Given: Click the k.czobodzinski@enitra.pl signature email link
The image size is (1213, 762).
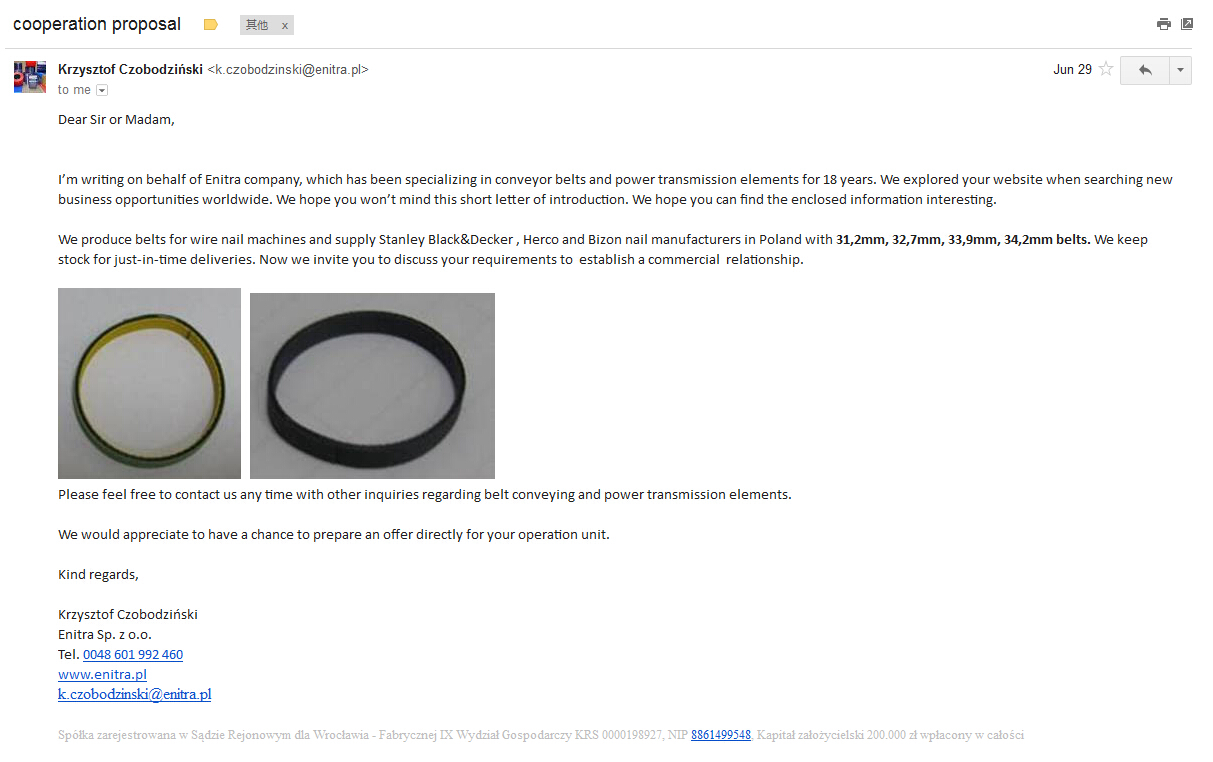Looking at the screenshot, I should (x=134, y=694).
